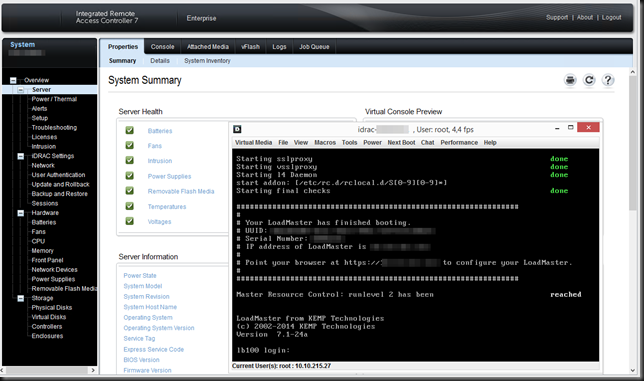Image resolution: width=644 pixels, height=381 pixels.
Task: Select Network under iDRAC Settings
Action: pos(43,165)
